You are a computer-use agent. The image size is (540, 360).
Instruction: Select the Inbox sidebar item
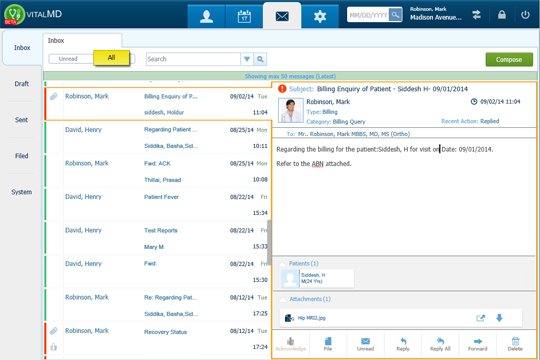pyautogui.click(x=22, y=48)
